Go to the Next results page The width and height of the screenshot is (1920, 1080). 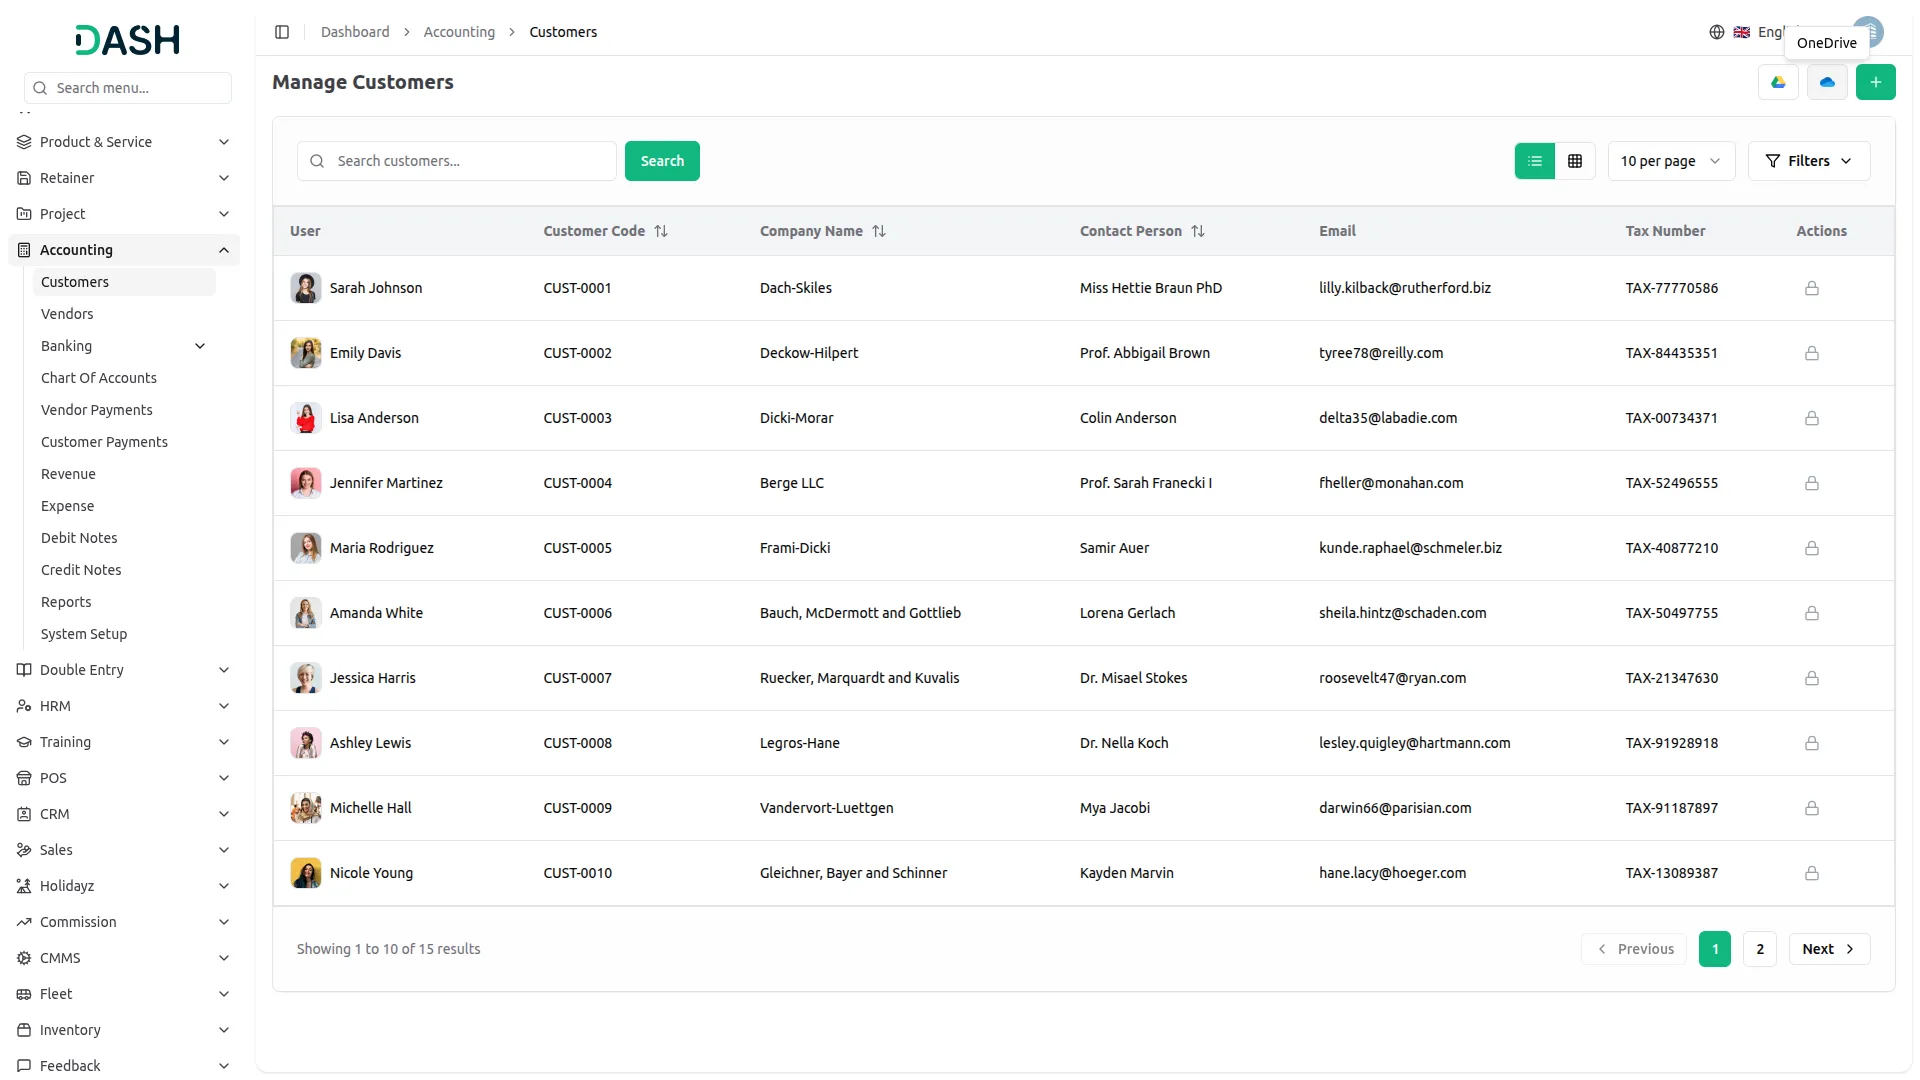coord(1828,949)
